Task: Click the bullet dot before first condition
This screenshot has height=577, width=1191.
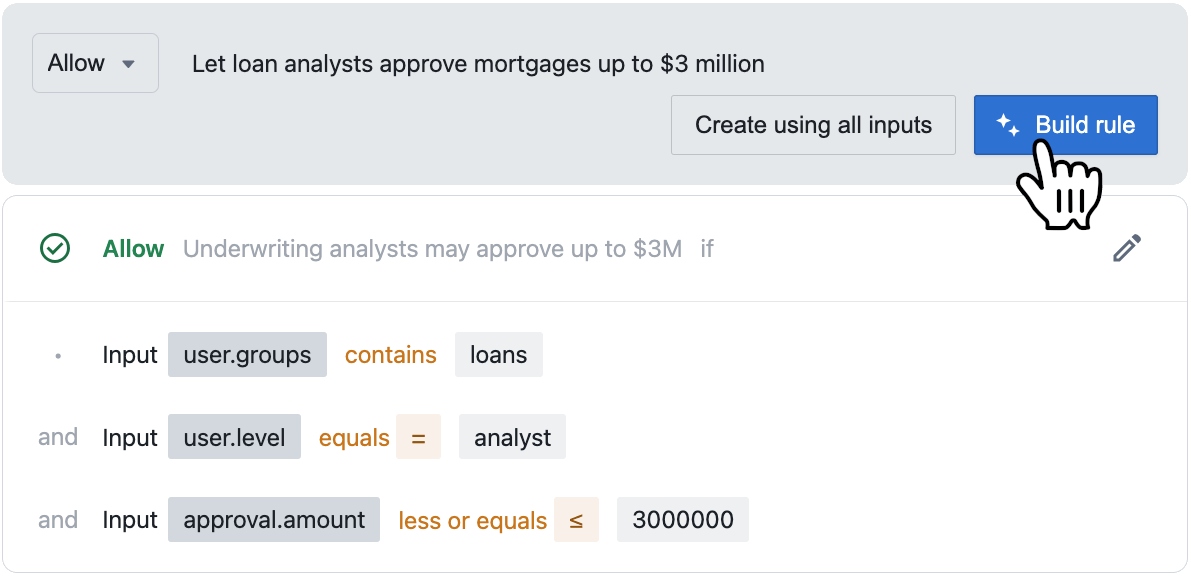Action: click(x=58, y=355)
